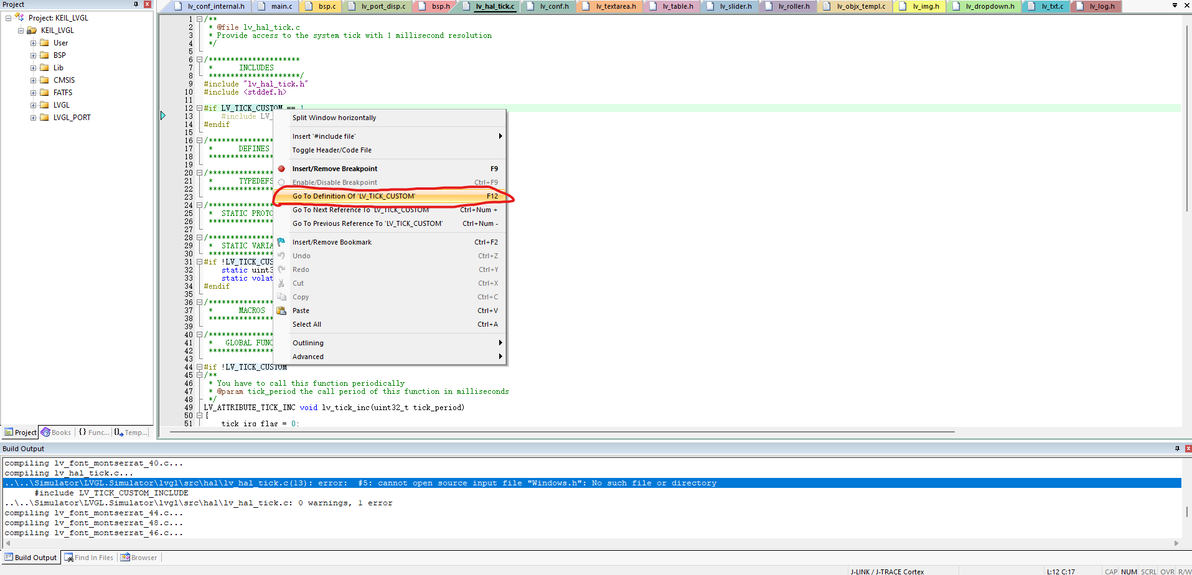
Task: Close the Project panel with red X
Action: [148, 5]
